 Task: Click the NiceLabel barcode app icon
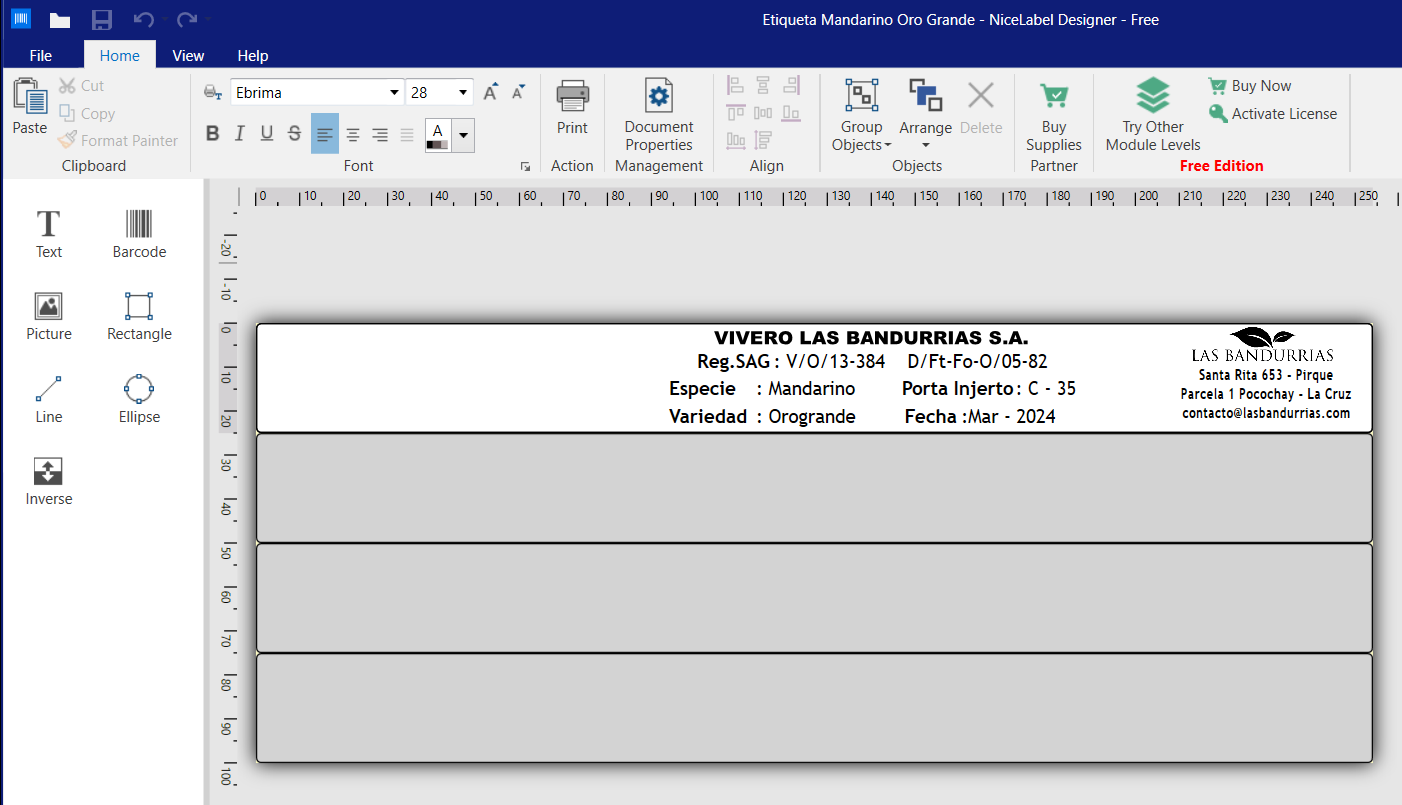[x=20, y=19]
